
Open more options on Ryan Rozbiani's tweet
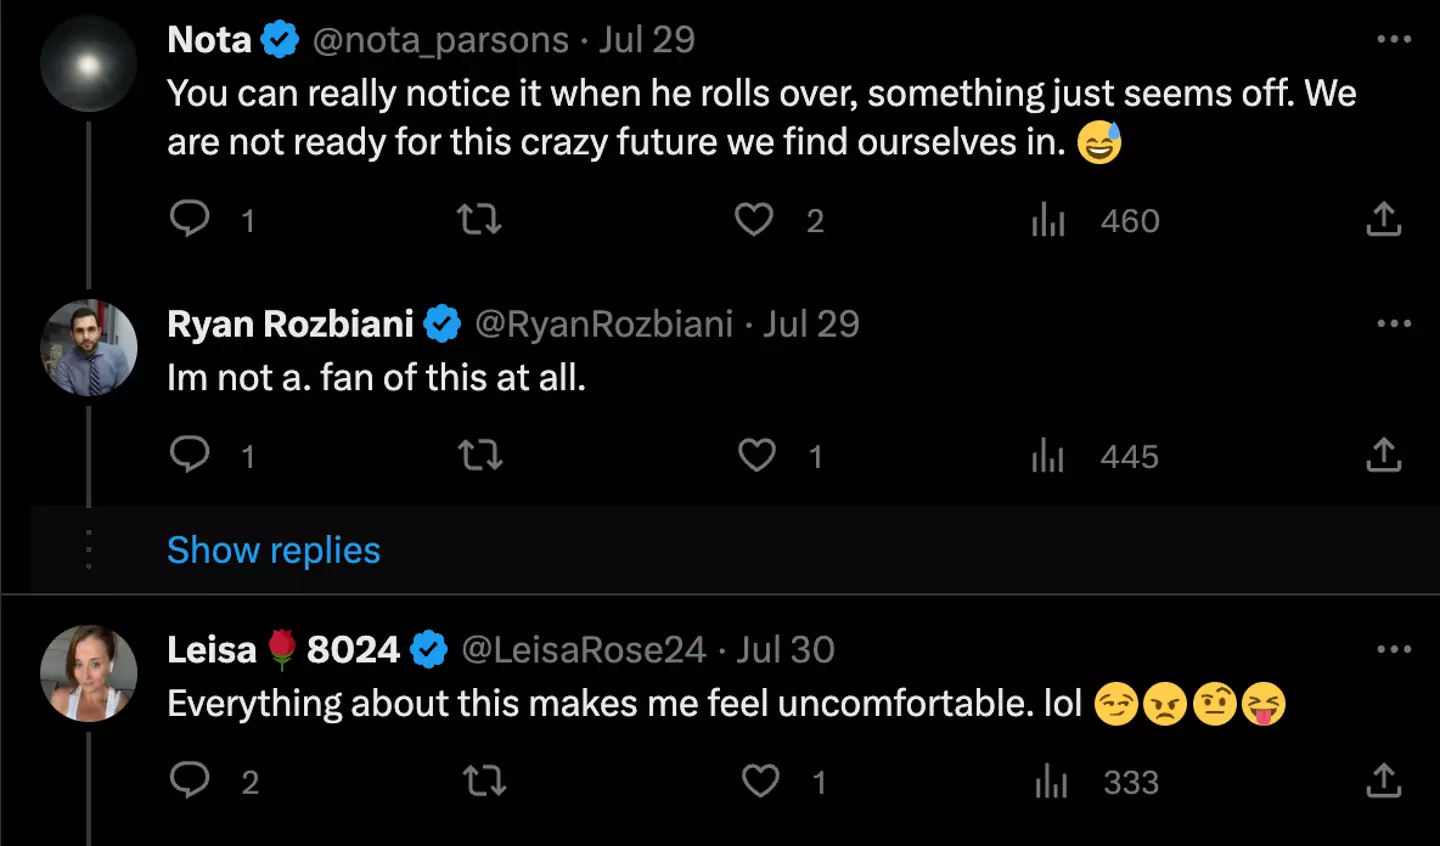point(1394,324)
